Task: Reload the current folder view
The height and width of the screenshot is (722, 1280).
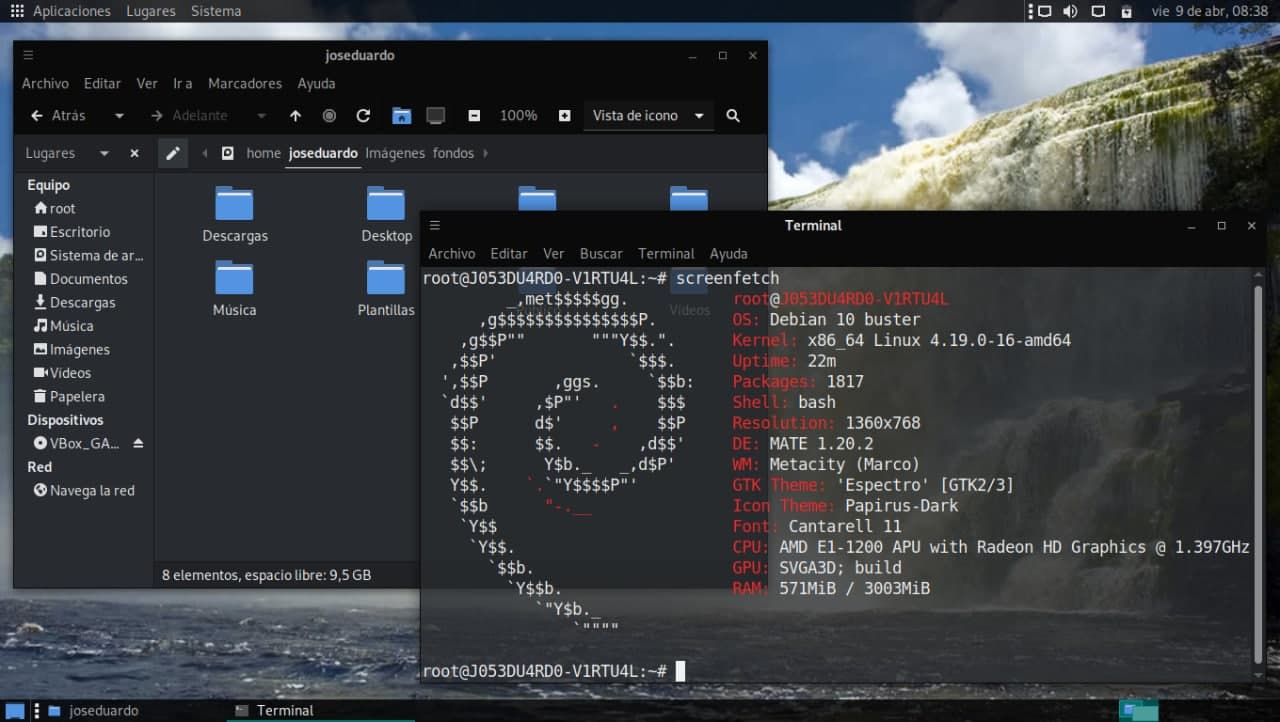Action: tap(363, 116)
